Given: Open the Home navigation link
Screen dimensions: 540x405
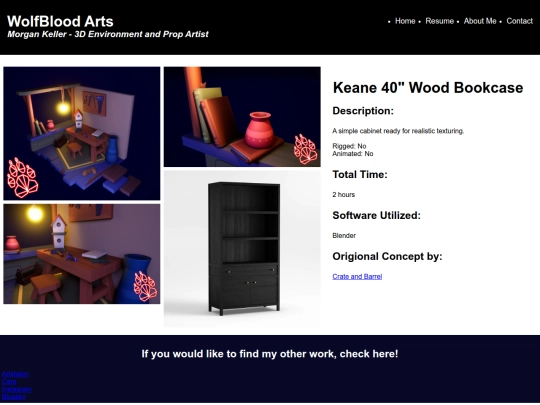Looking at the screenshot, I should 405,21.
